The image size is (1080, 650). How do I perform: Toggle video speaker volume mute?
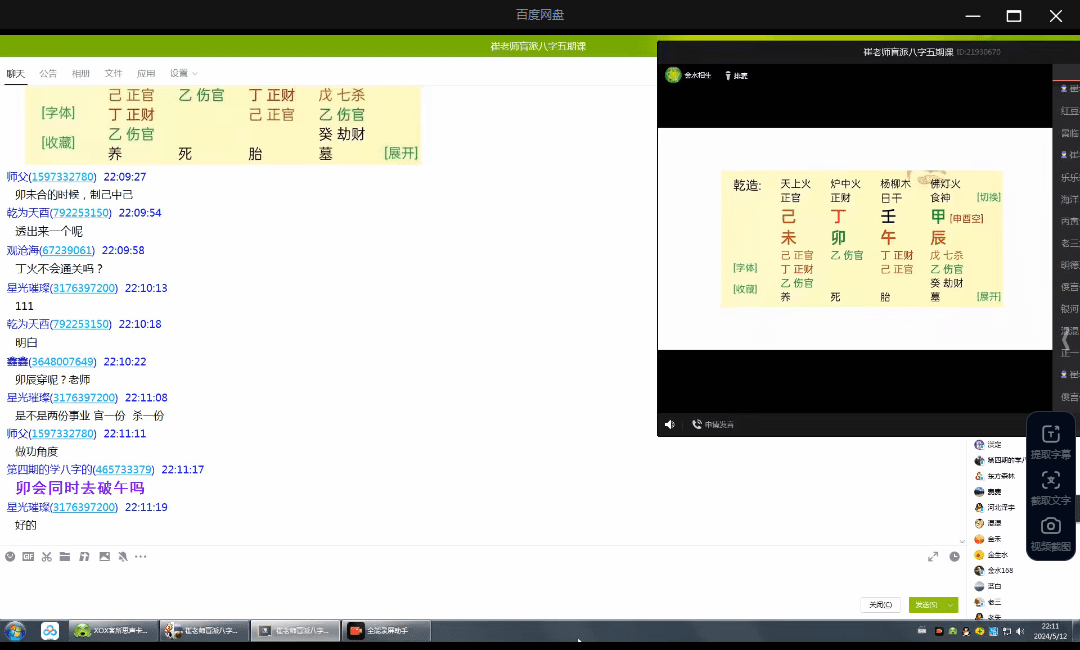pyautogui.click(x=669, y=425)
